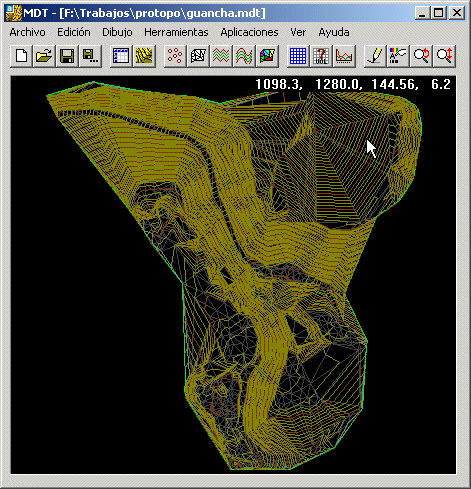Open the Archivo menu
The width and height of the screenshot is (471, 489).
(27, 32)
